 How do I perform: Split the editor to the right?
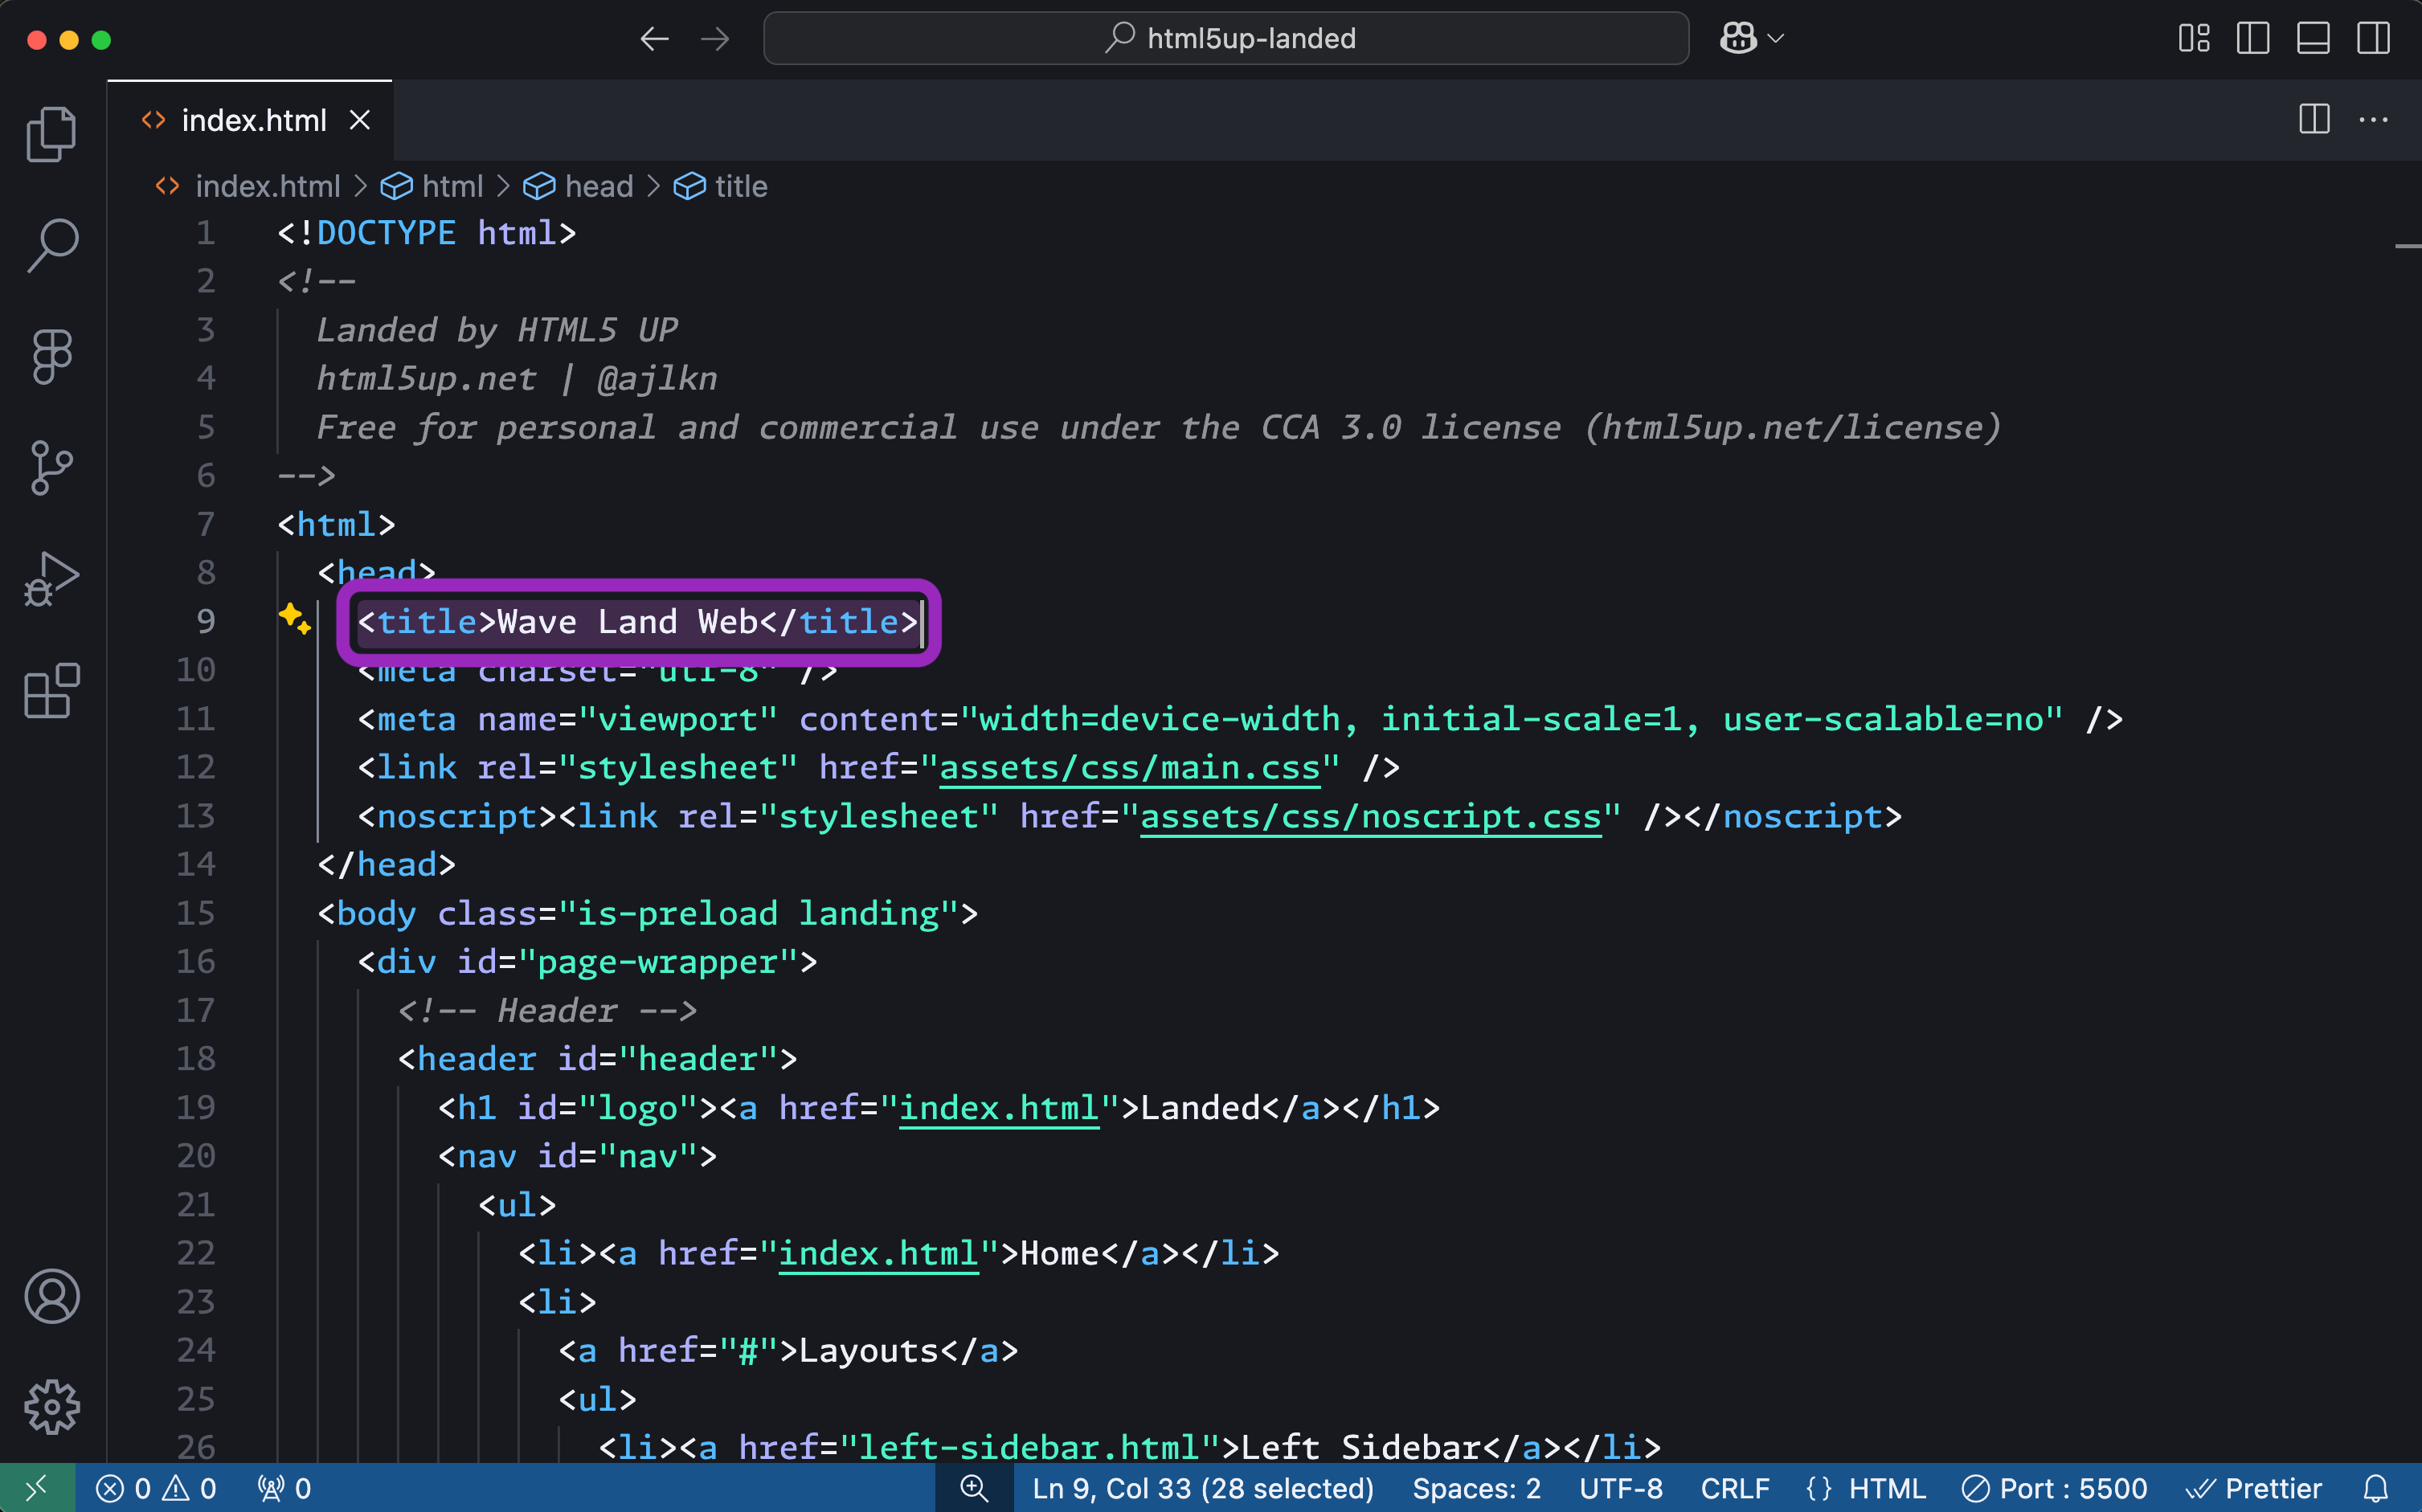pos(2314,120)
